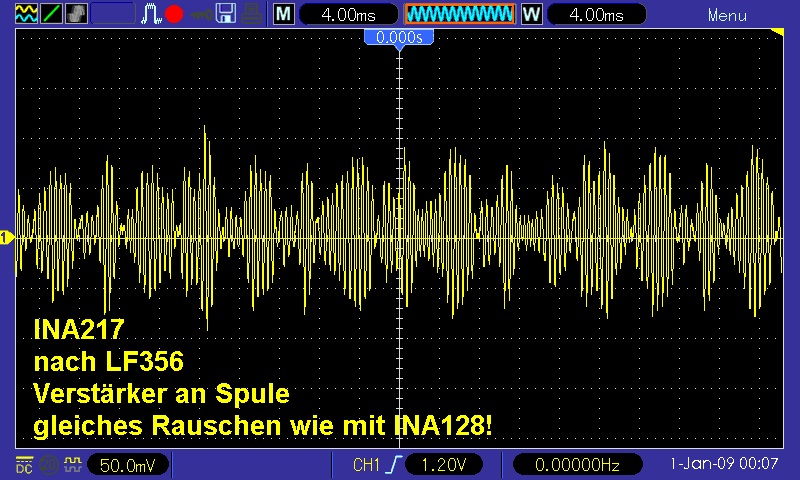Click the 'nach LF356' annotation text
The image size is (800, 480).
pyautogui.click(x=108, y=361)
